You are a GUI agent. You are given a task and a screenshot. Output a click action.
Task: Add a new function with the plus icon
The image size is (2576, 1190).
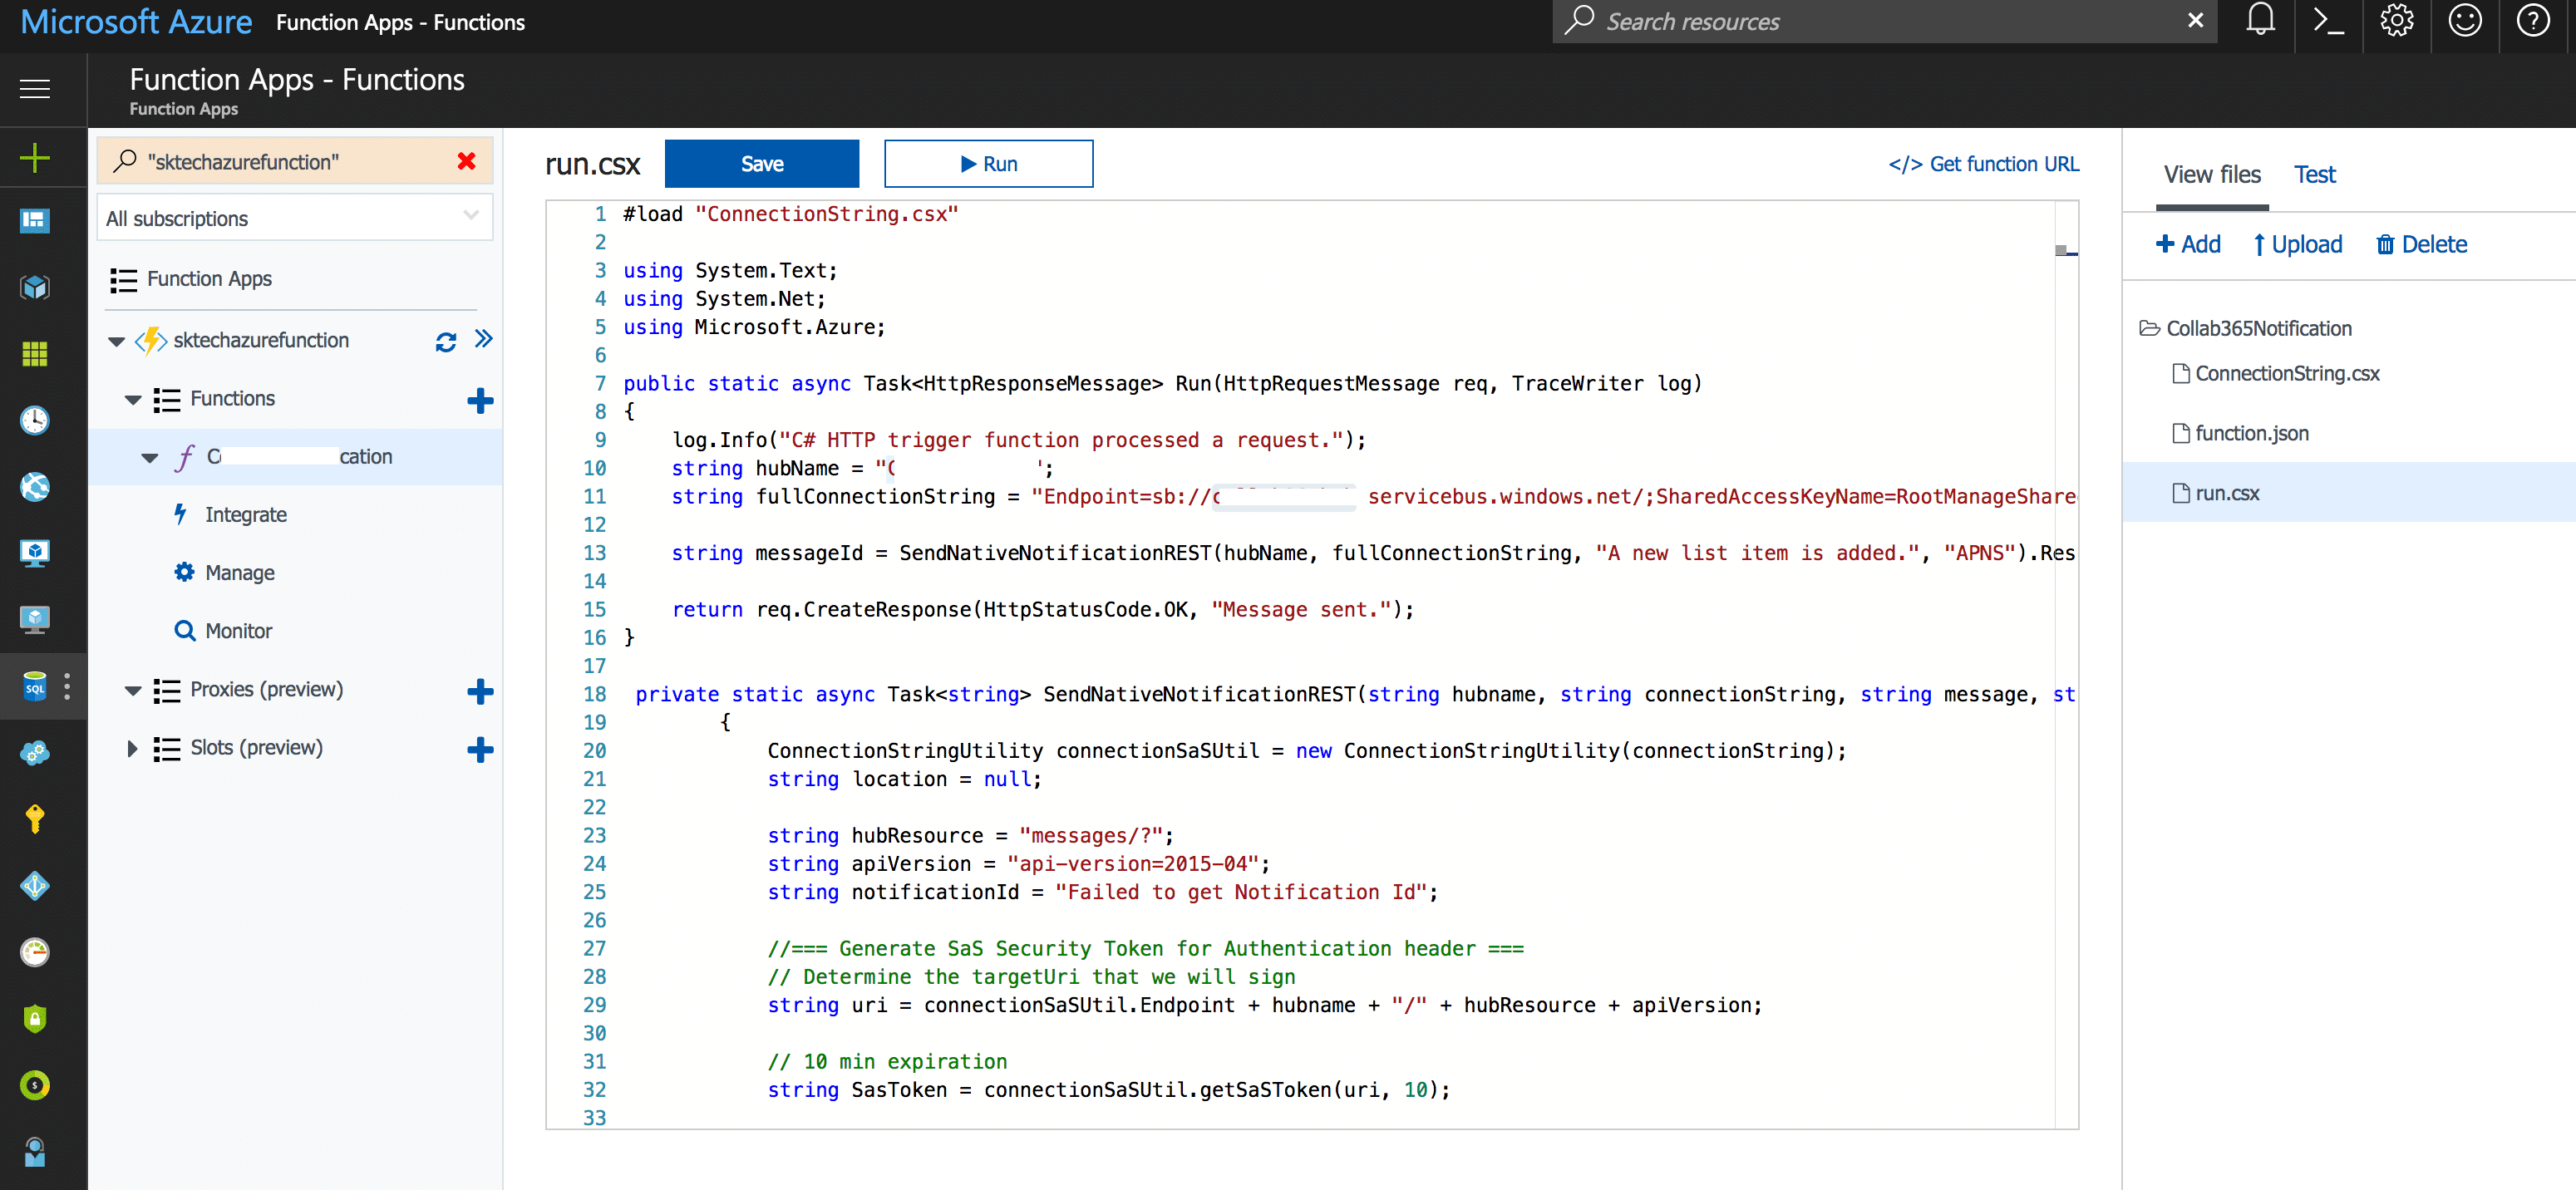click(x=480, y=401)
